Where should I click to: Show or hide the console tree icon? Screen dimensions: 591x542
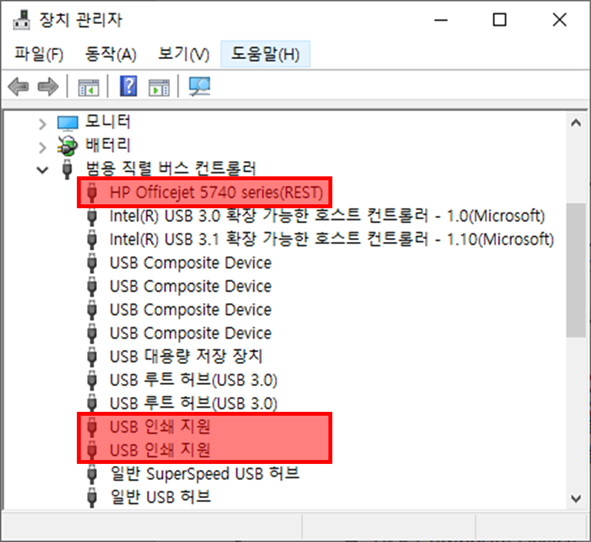89,87
